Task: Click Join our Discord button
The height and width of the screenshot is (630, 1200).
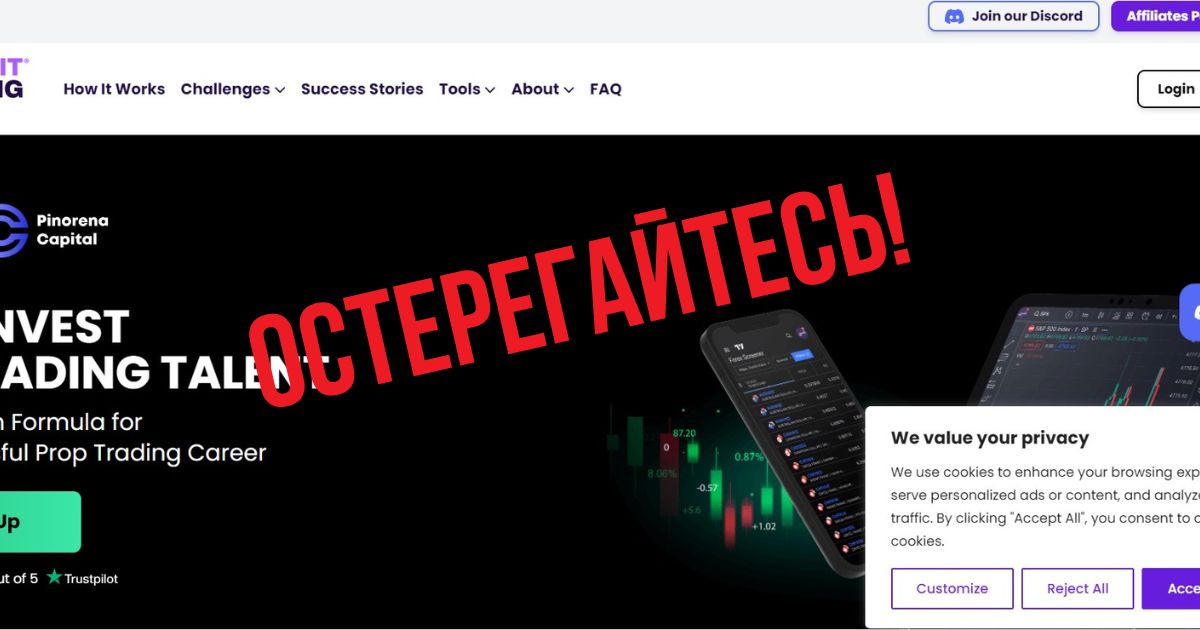Action: pyautogui.click(x=1014, y=16)
